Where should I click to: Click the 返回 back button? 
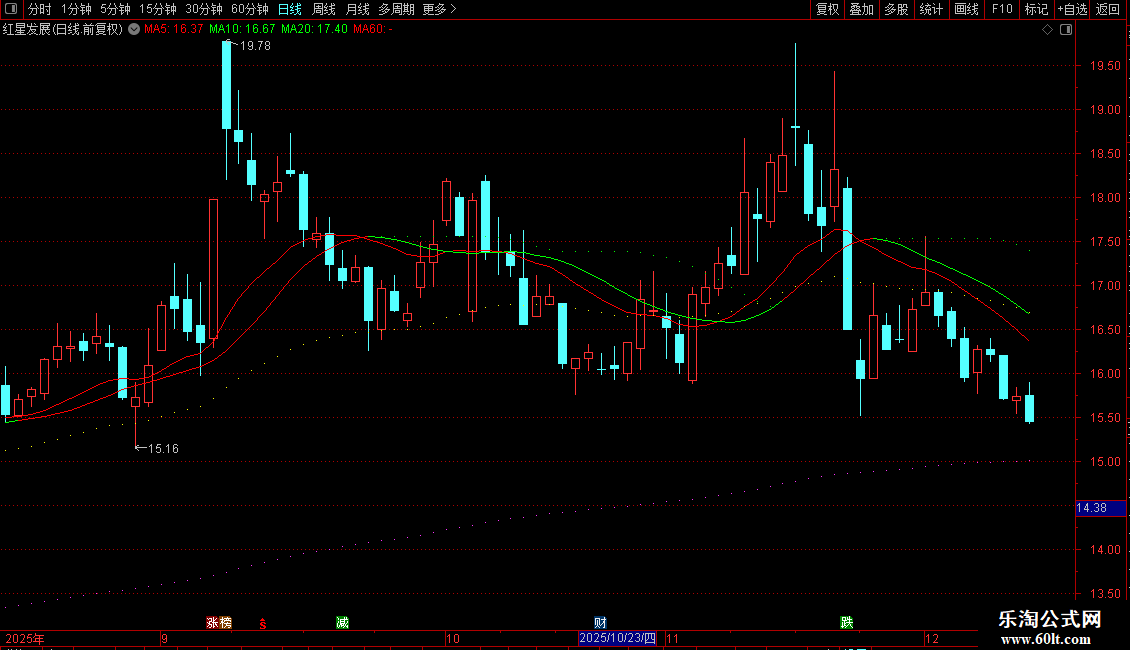[x=1108, y=9]
